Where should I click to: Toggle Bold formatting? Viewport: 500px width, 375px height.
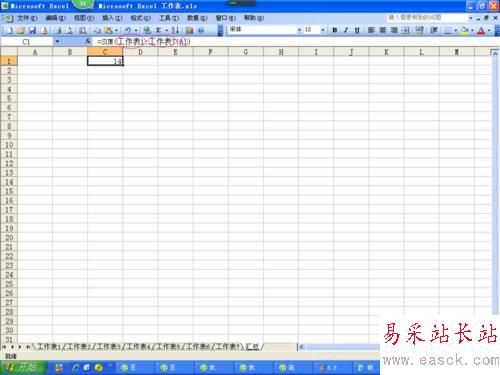point(335,30)
